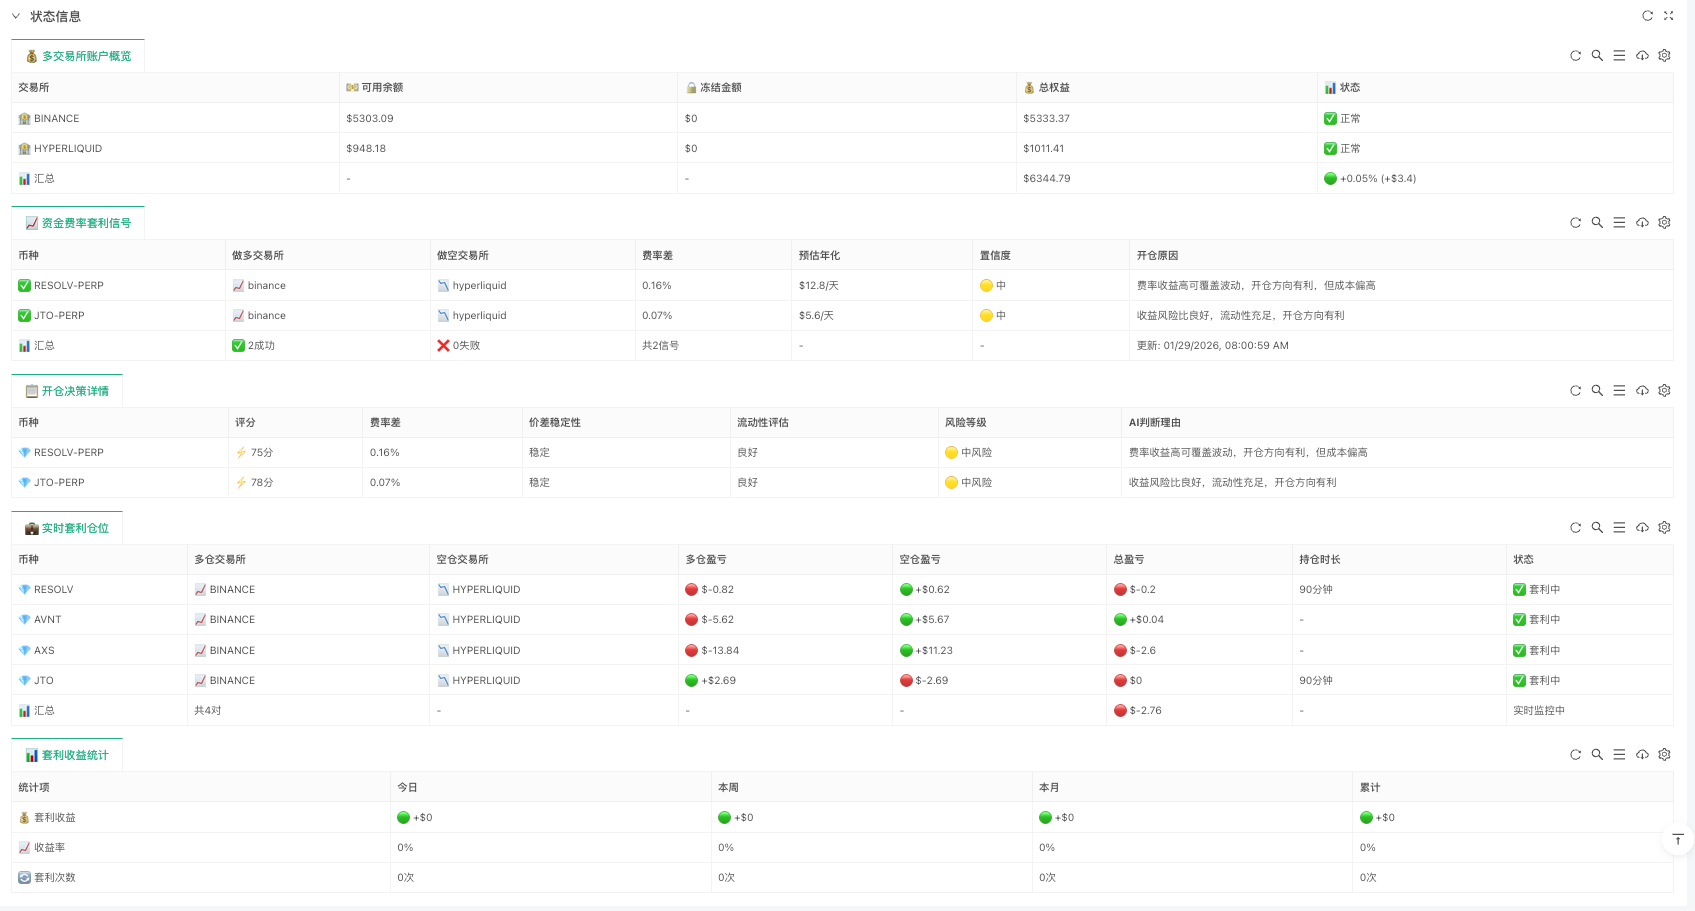Click the 开仓决策详情 tab label

click(67, 391)
